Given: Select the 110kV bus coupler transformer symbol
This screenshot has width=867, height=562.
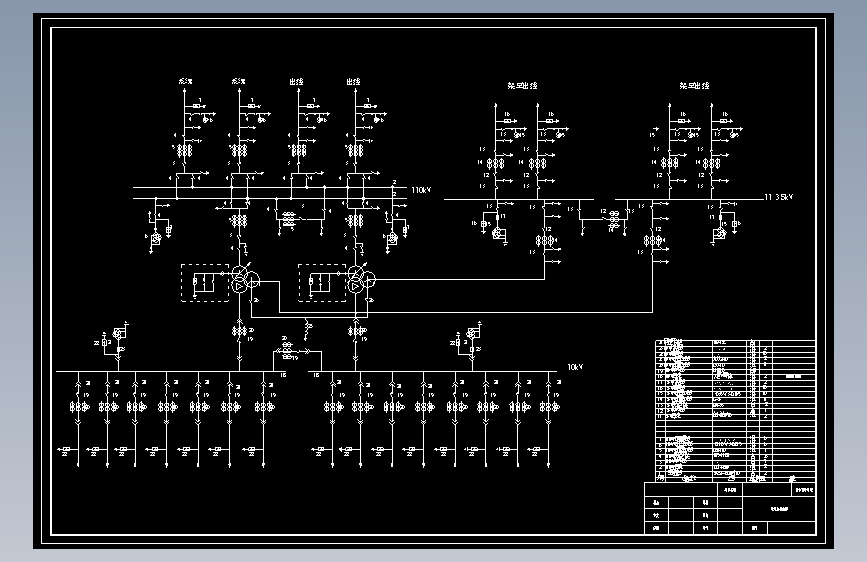Looking at the screenshot, I should pos(288,219).
